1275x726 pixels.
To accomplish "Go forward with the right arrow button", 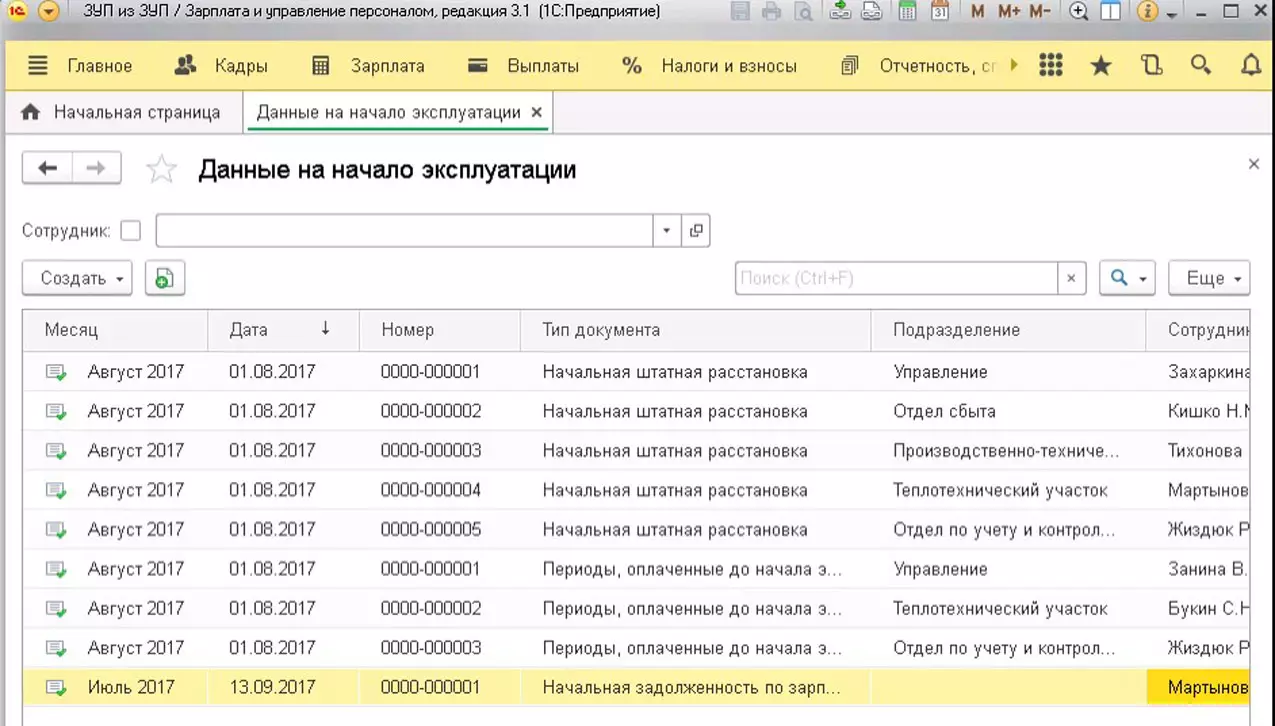I will 96,168.
